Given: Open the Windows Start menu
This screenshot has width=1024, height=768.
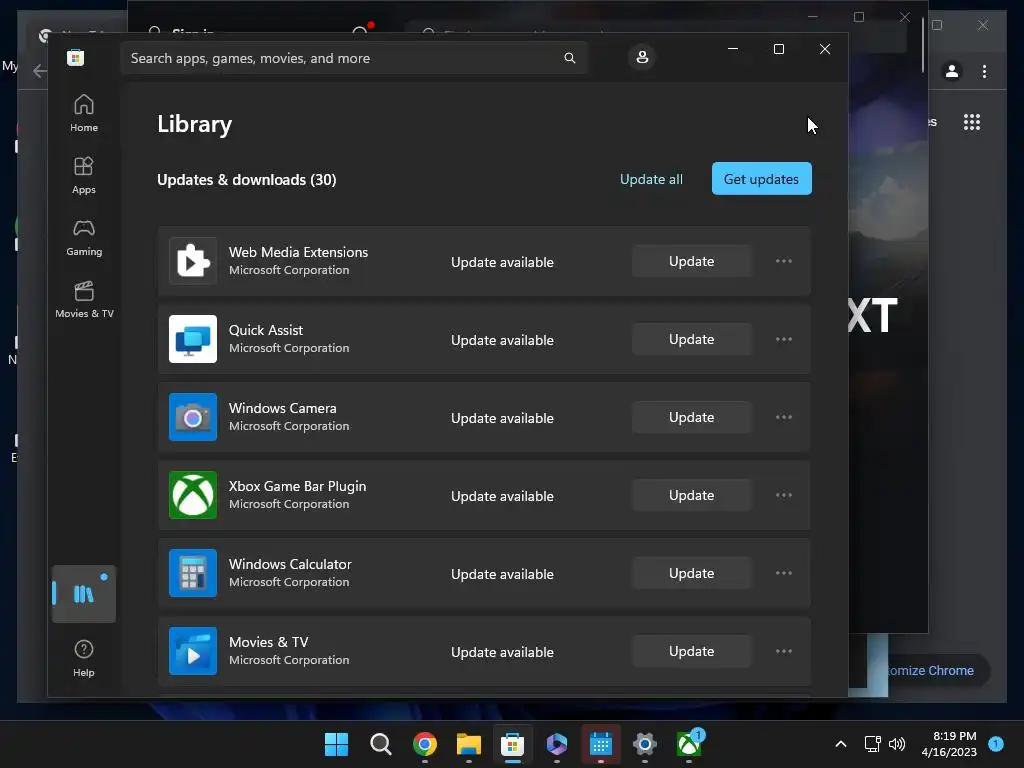Looking at the screenshot, I should (x=336, y=744).
